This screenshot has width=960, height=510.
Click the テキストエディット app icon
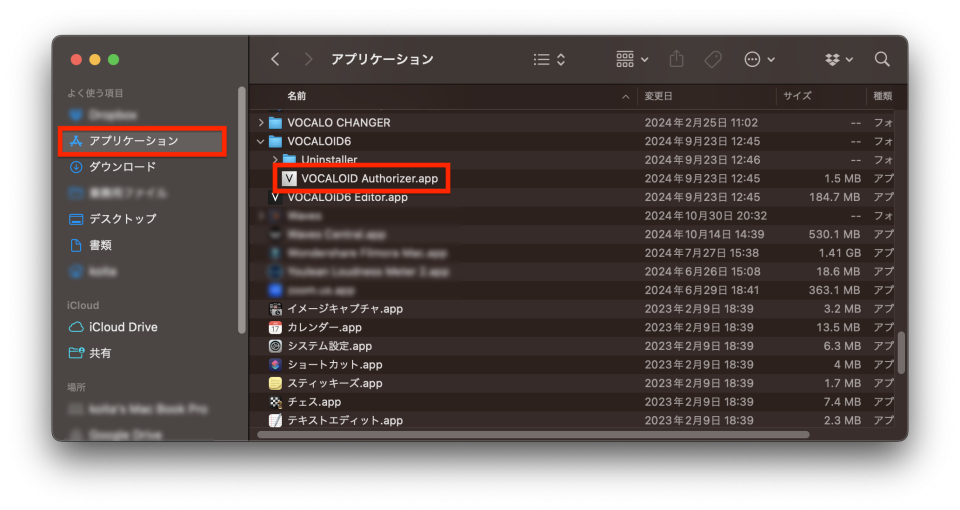[276, 421]
